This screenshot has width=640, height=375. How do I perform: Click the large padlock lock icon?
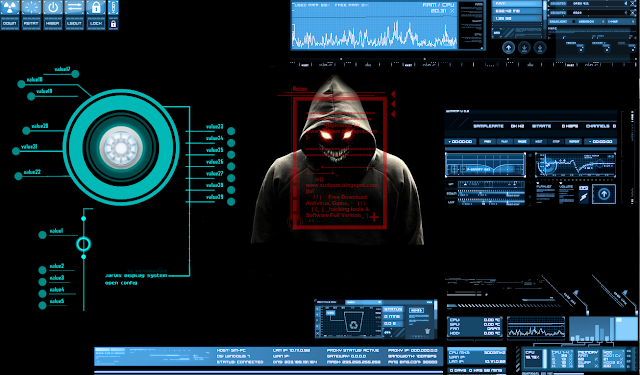coord(96,8)
